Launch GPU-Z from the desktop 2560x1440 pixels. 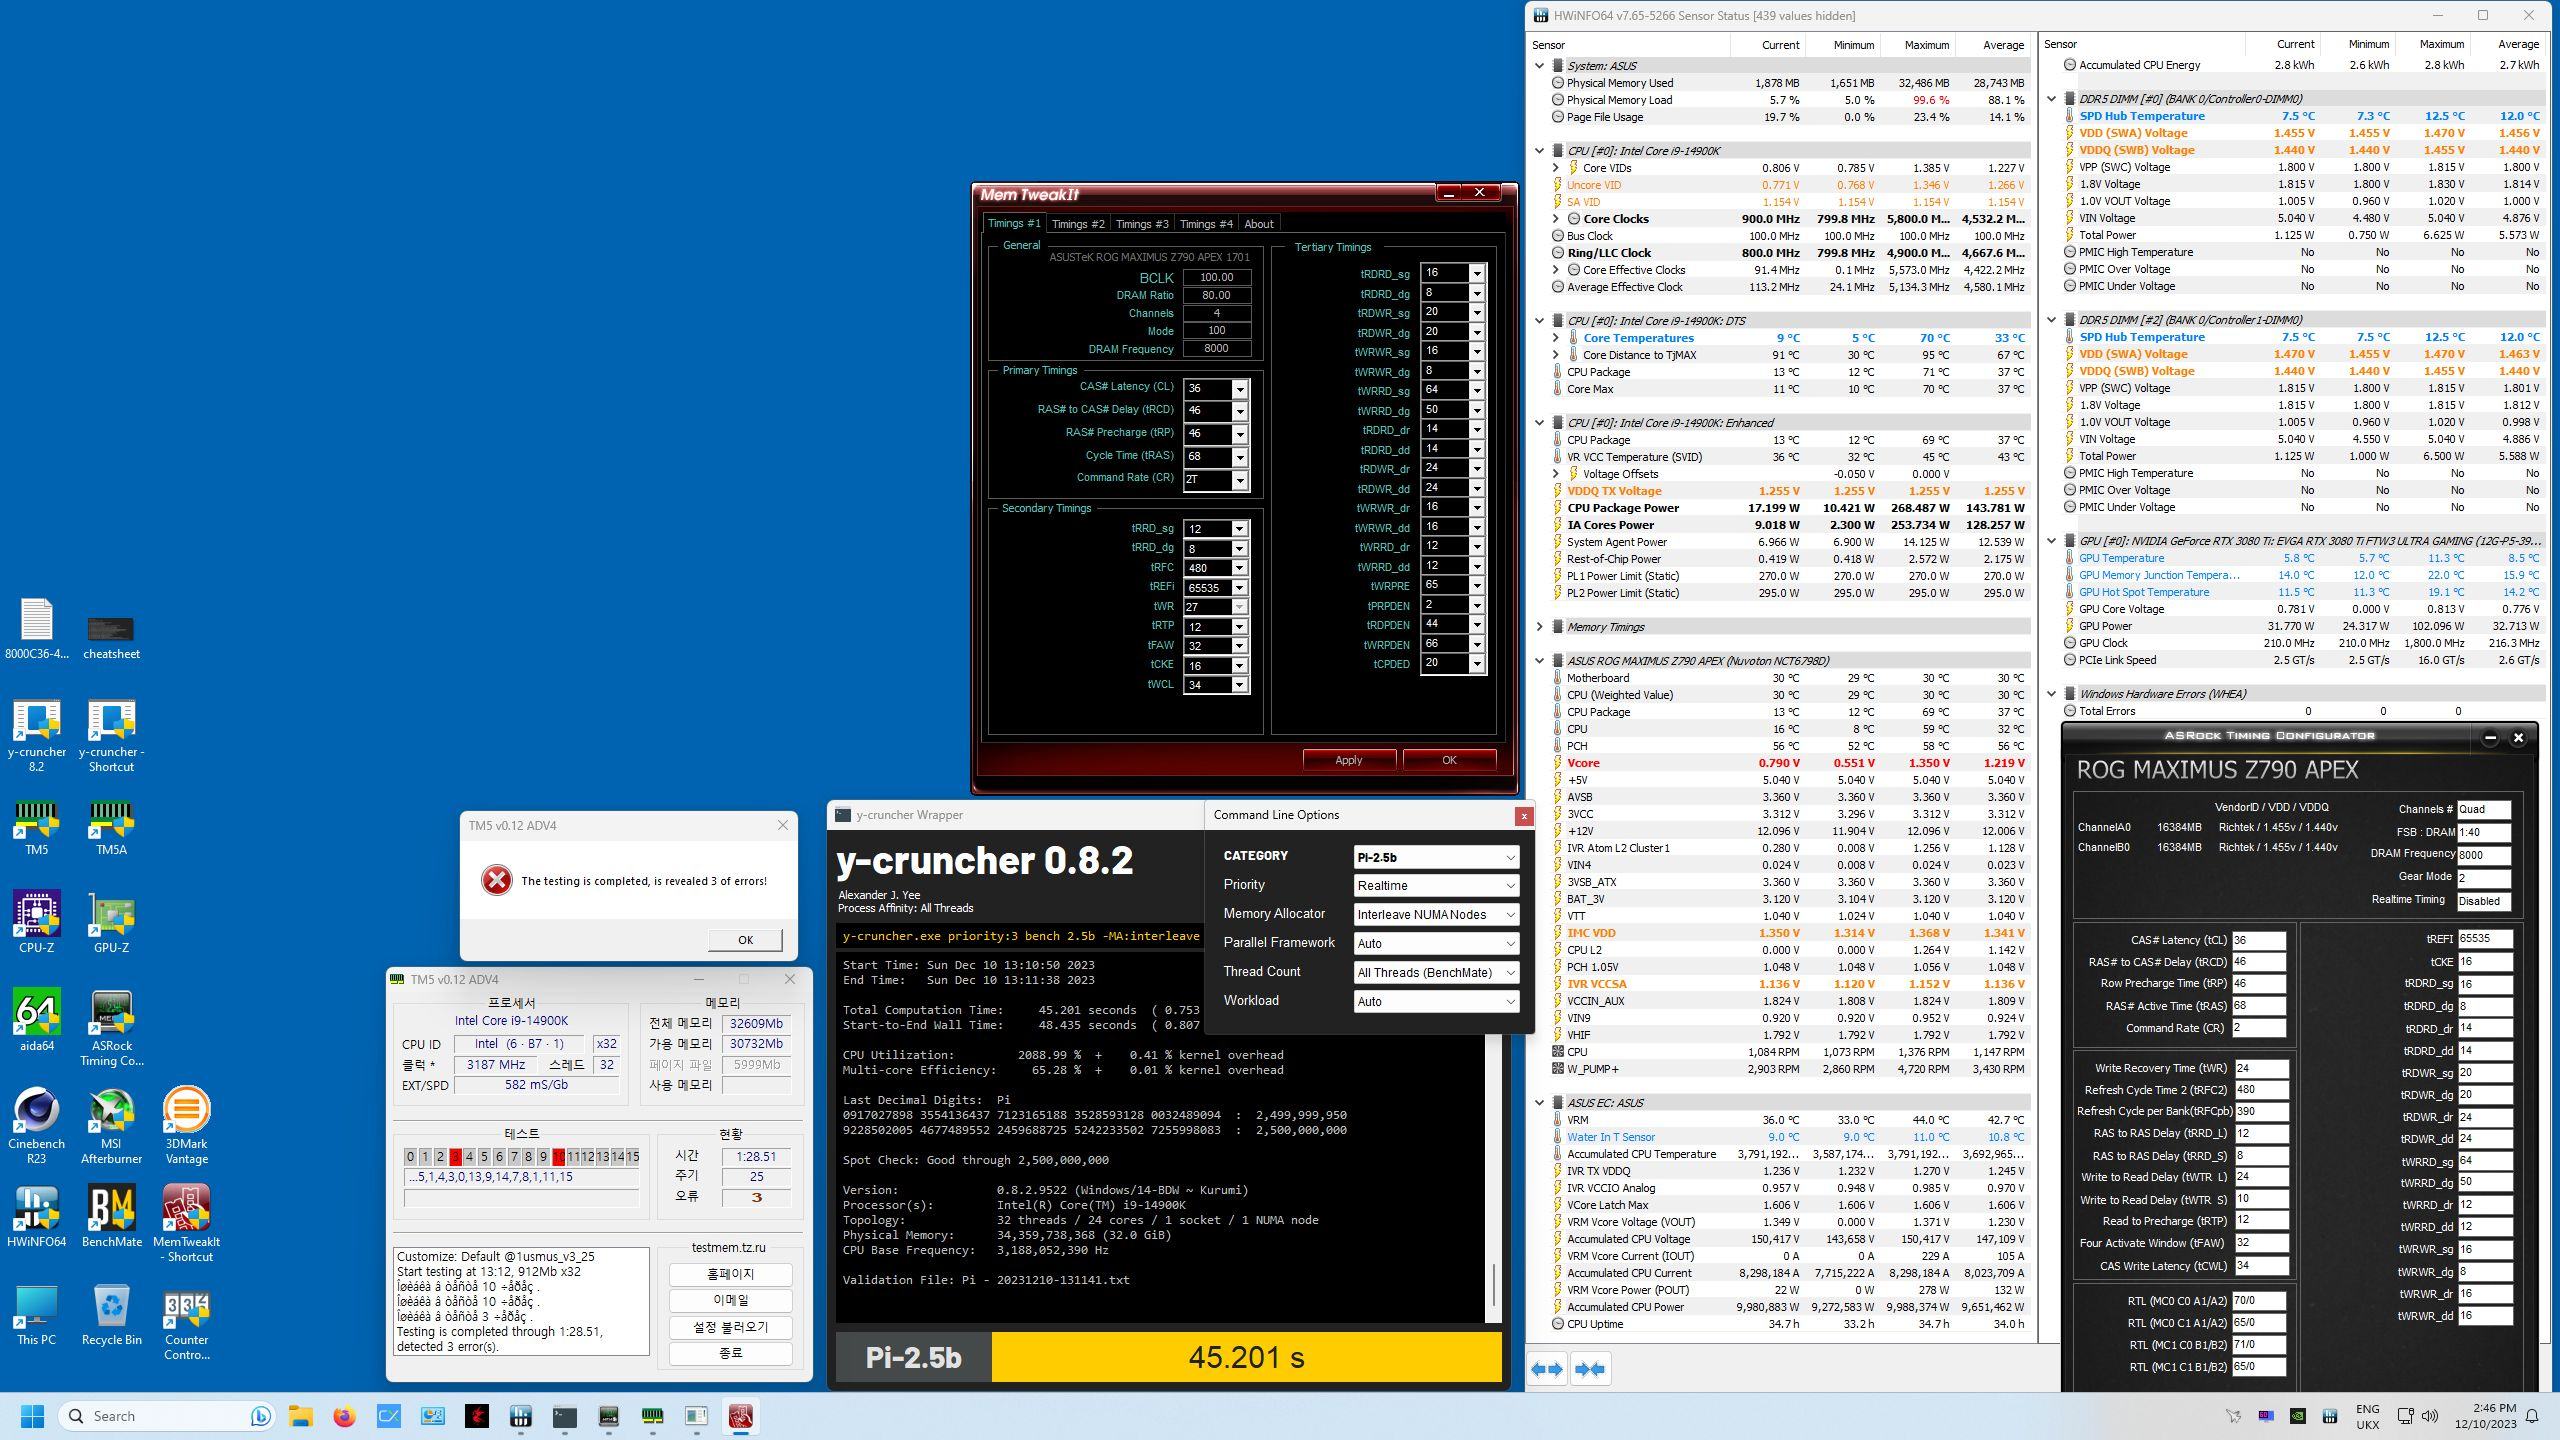[111, 922]
